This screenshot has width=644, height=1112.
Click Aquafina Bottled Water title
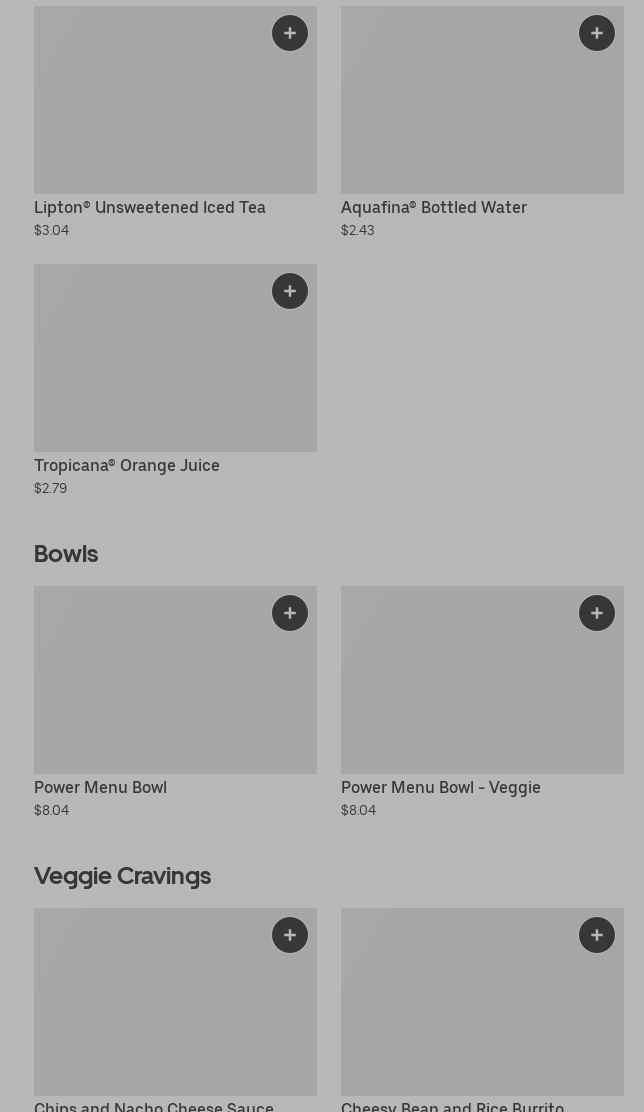(434, 208)
